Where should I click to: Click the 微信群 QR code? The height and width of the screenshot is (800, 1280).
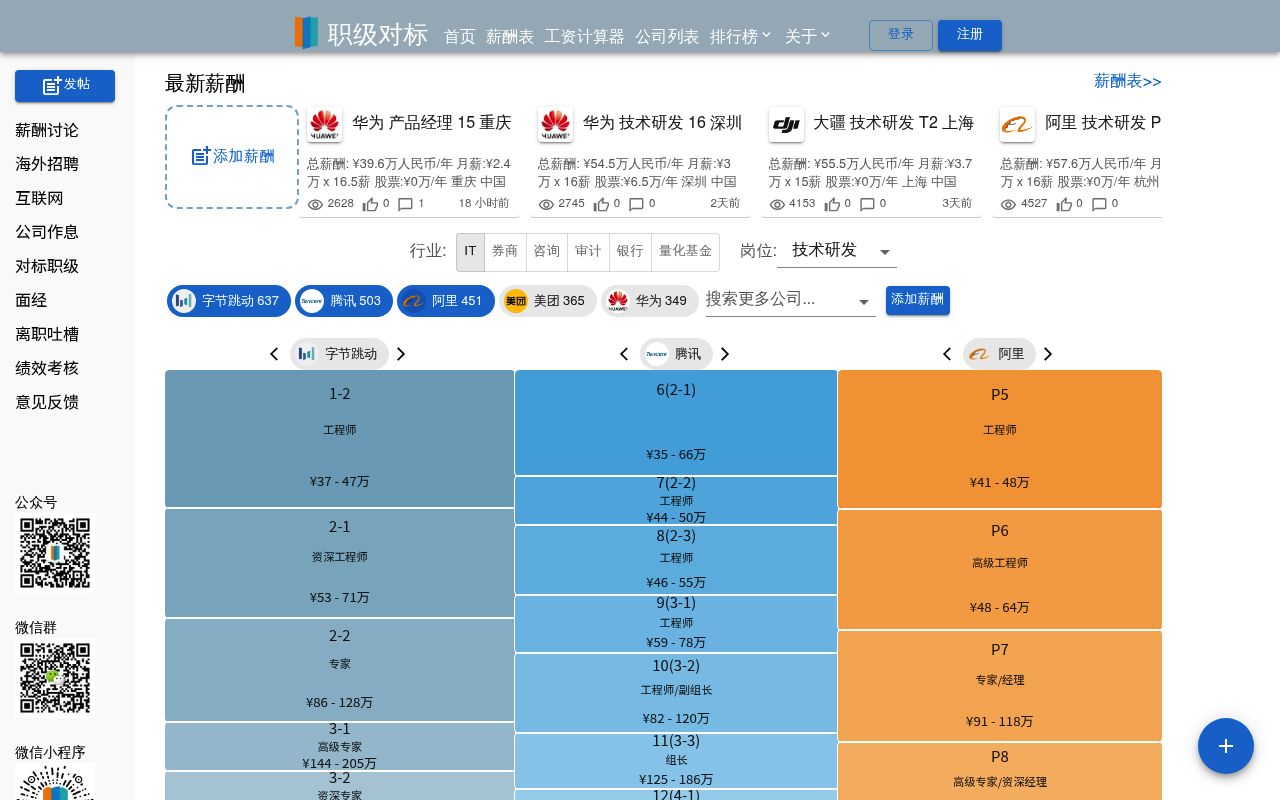(55, 678)
